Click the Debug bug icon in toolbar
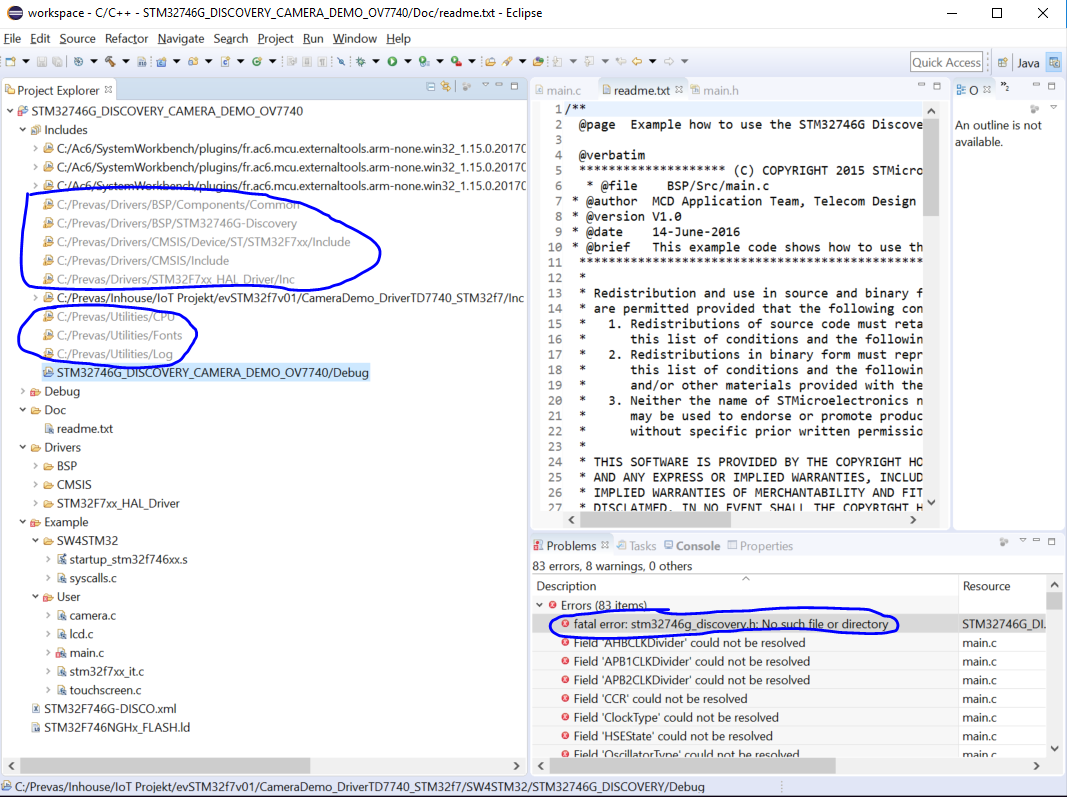The height and width of the screenshot is (797, 1067). coord(360,62)
